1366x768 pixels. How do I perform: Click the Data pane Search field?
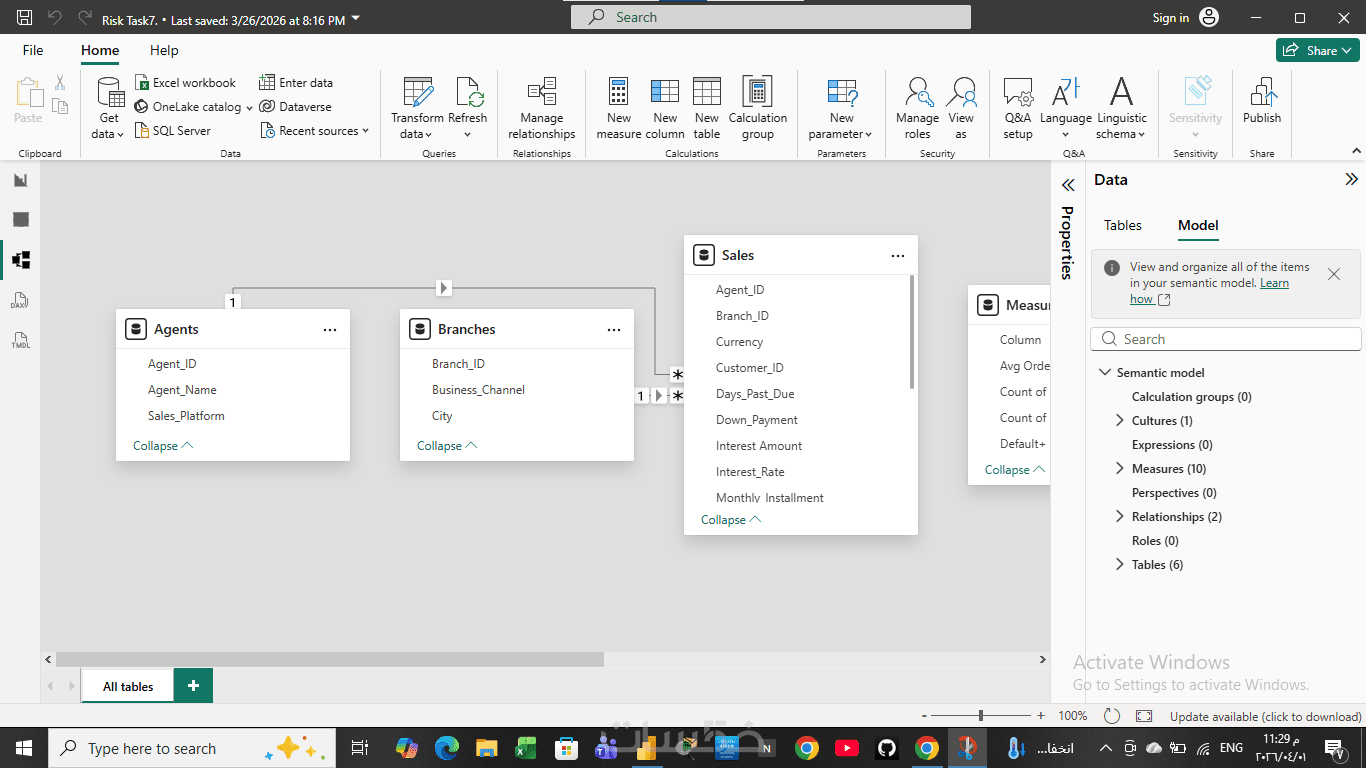coord(1226,339)
